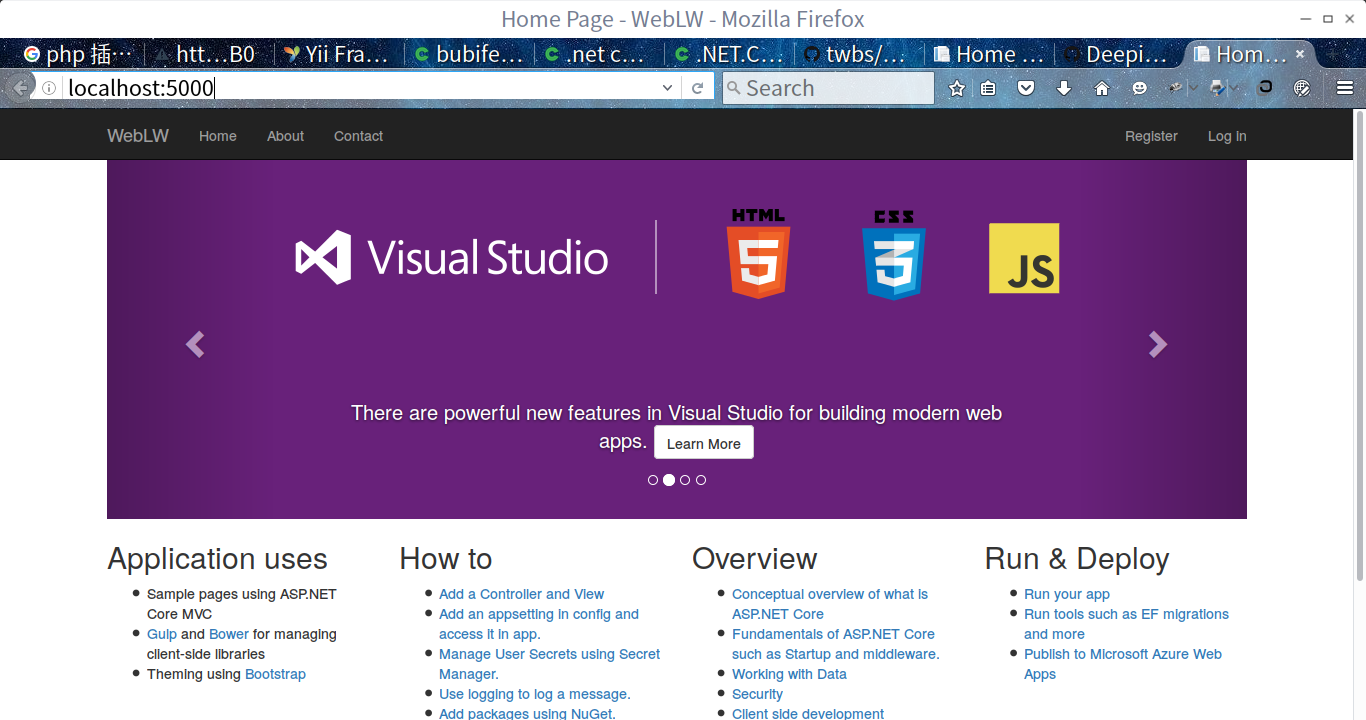
Task: Click the magnifier icon in Search box
Action: click(x=733, y=88)
